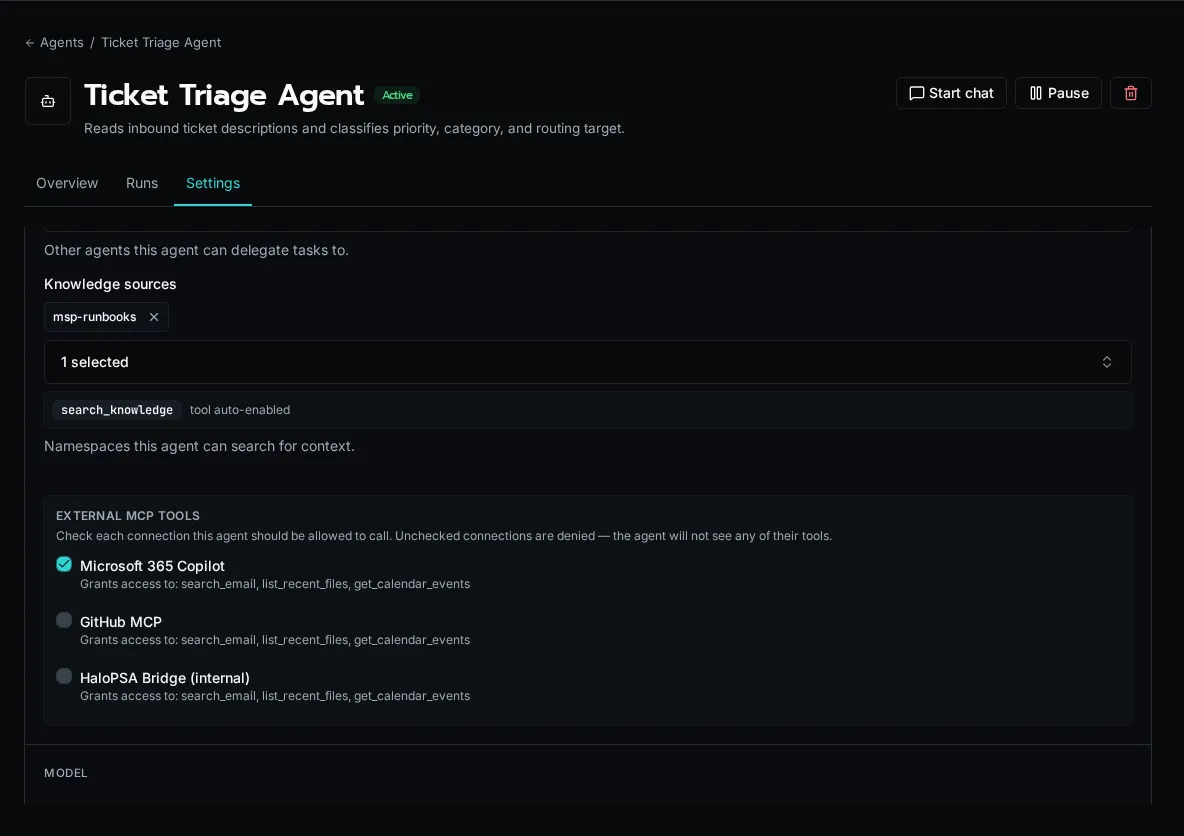This screenshot has height=836, width=1184.
Task: Uncheck the Microsoft 365 Copilot connection
Action: (x=64, y=564)
